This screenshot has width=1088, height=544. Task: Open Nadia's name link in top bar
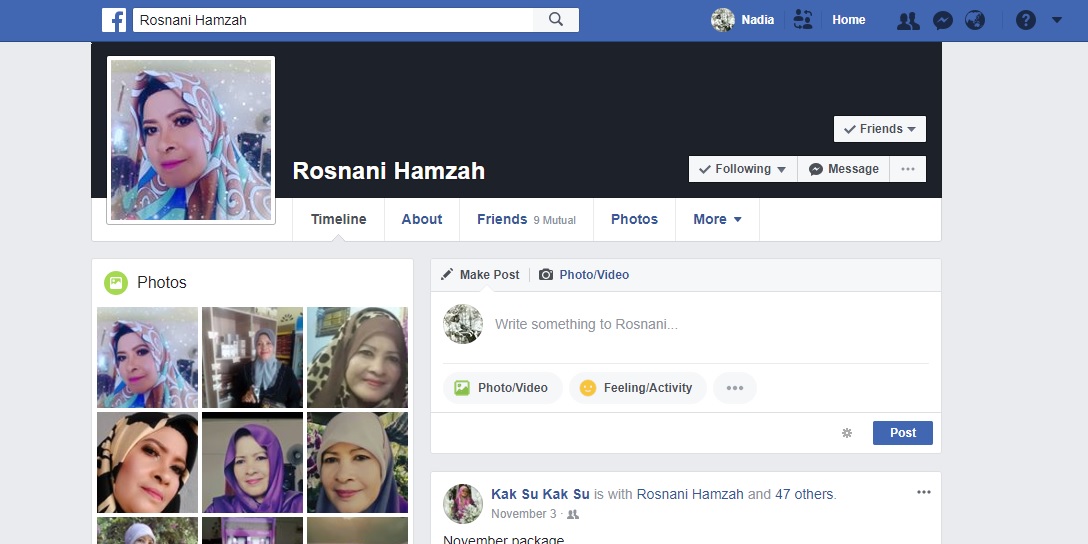tap(758, 20)
